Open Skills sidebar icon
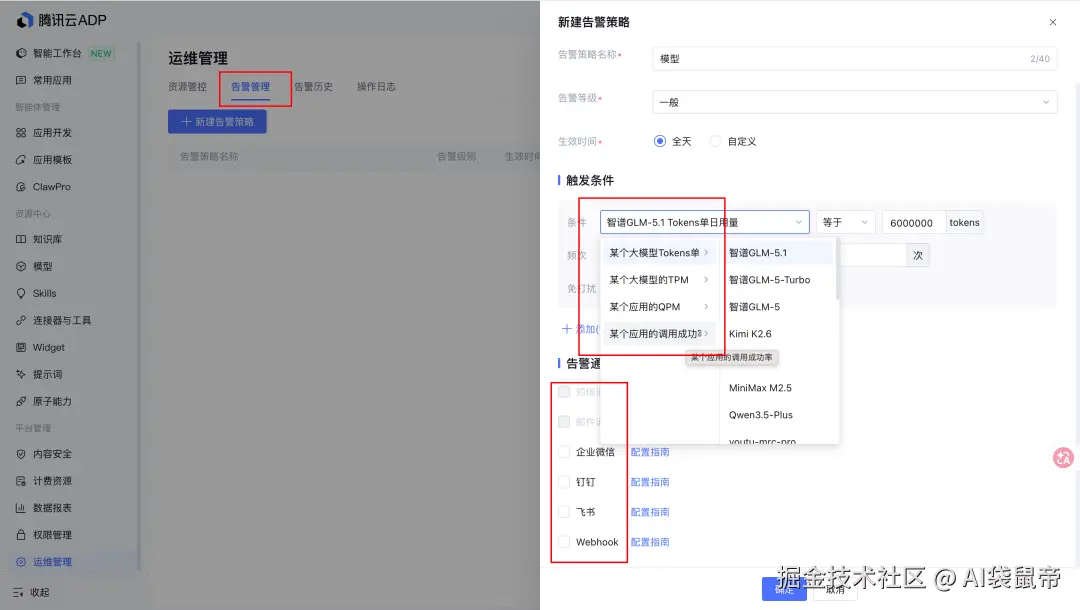This screenshot has height=610, width=1080. click(x=21, y=293)
